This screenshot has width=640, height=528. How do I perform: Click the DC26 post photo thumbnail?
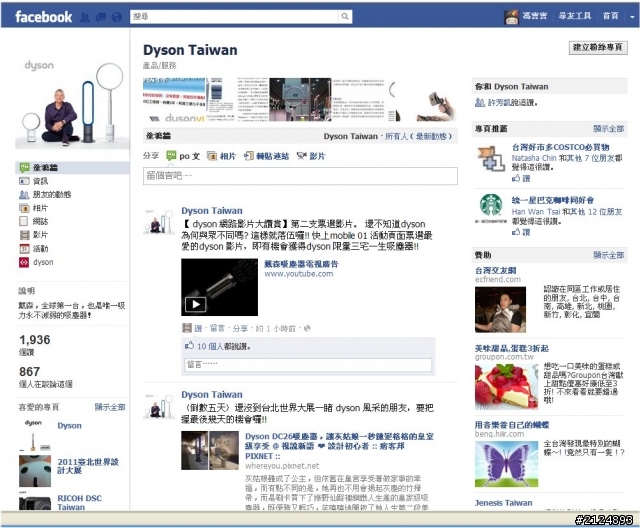210,450
